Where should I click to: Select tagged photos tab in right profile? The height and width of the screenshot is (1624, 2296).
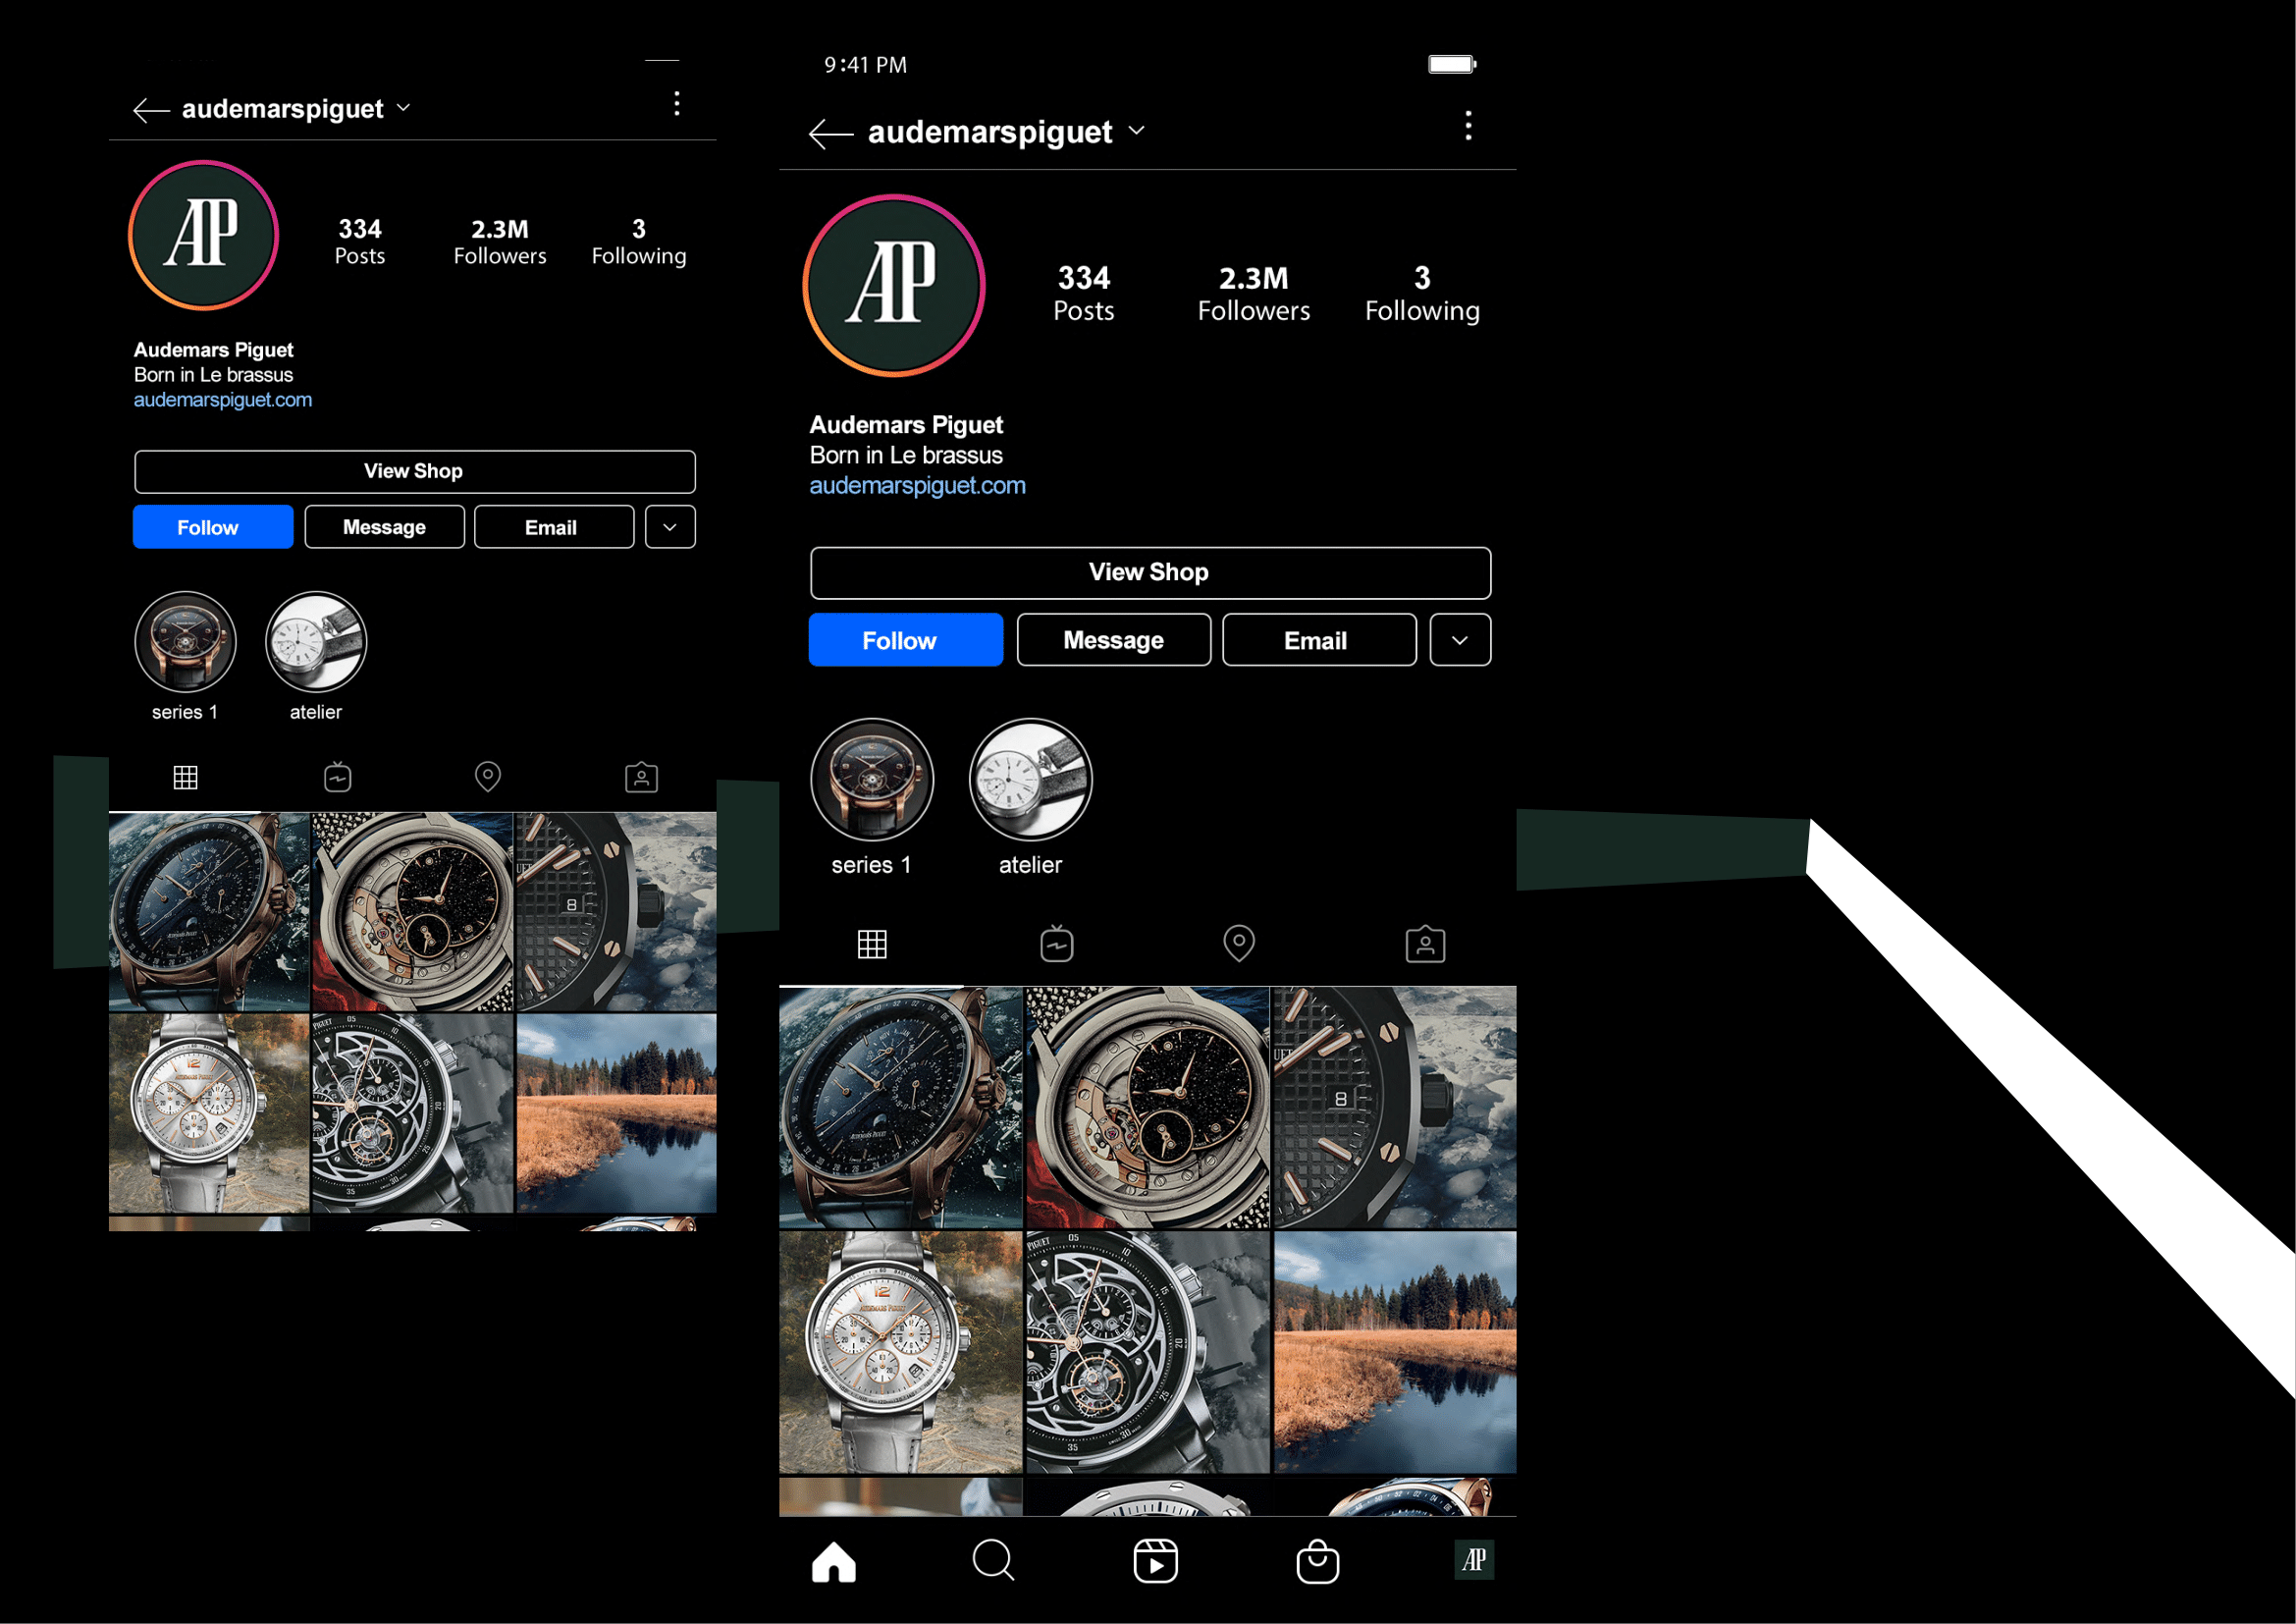(x=1425, y=943)
